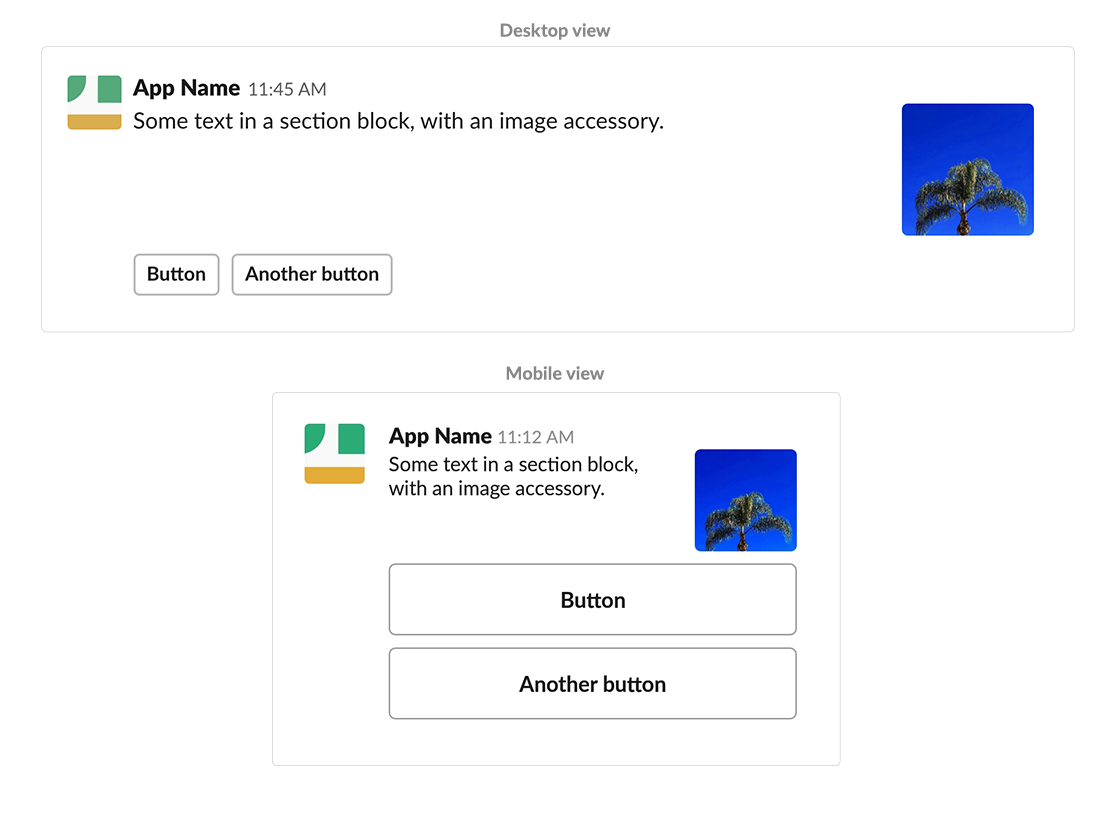Click the 11:45 AM timestamp
Viewport: 1112px width, 834px height.
click(287, 89)
